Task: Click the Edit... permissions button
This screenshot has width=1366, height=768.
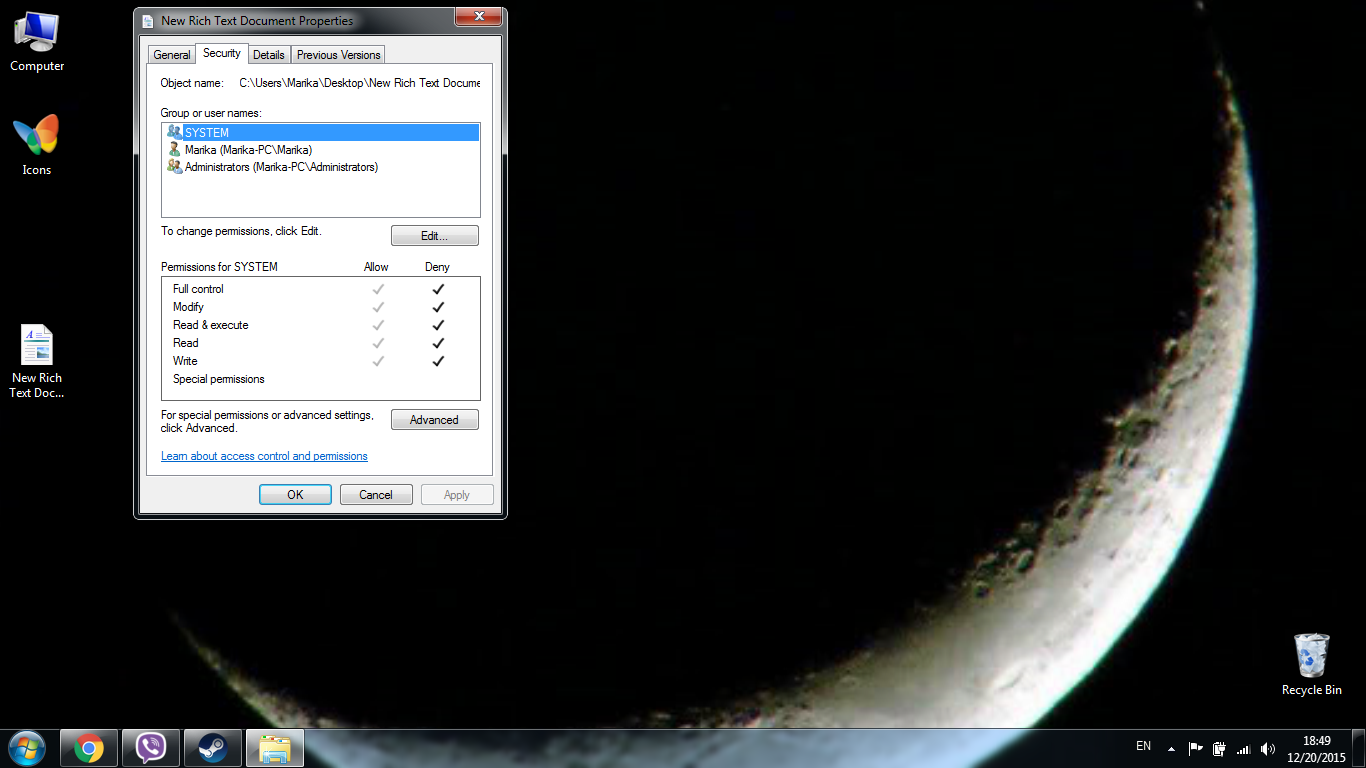Action: coord(434,236)
